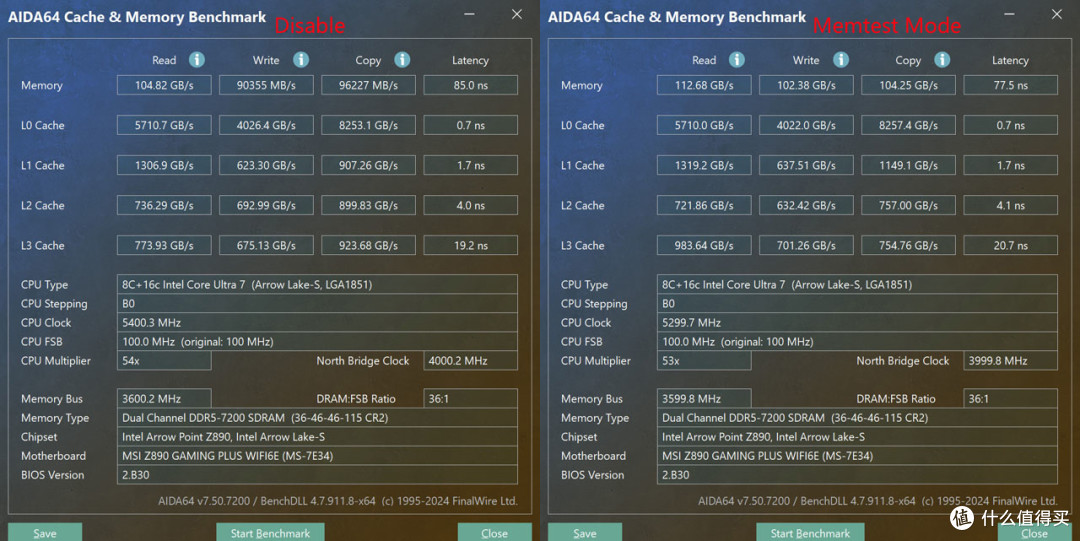The height and width of the screenshot is (541, 1080).
Task: Select Memory Write value 102.38 GB/s
Action: coord(806,85)
